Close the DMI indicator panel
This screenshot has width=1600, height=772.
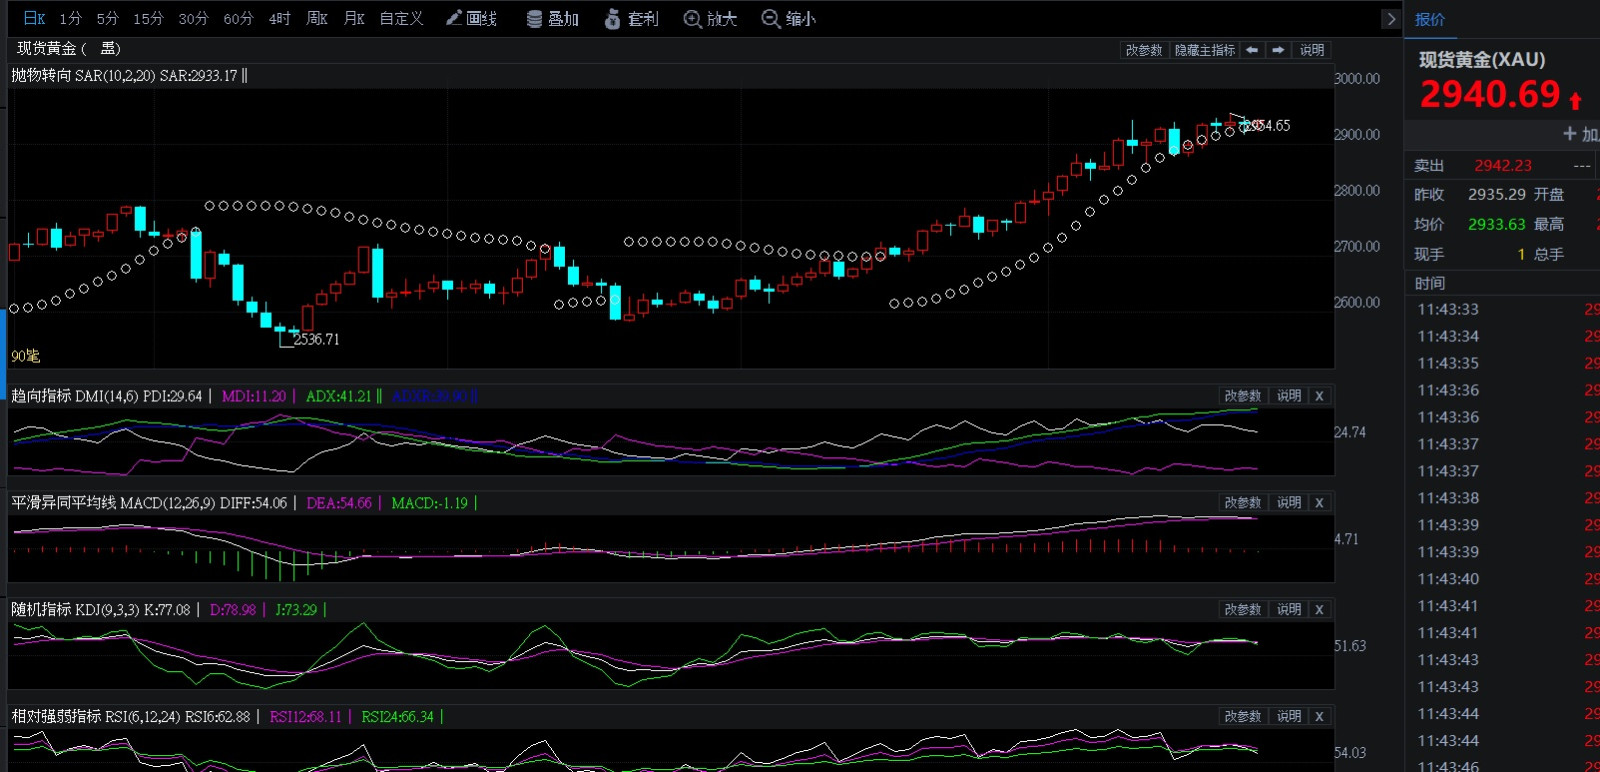tap(1319, 396)
